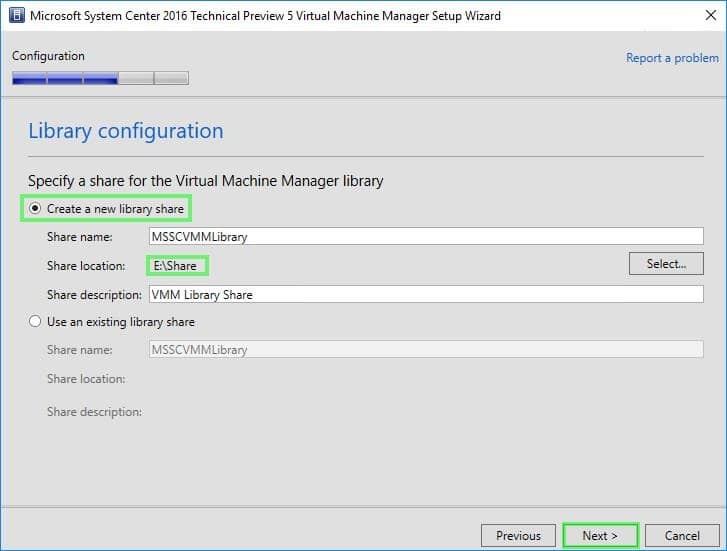Click the third filled progress segment
Image resolution: width=727 pixels, height=551 pixels.
coord(100,78)
